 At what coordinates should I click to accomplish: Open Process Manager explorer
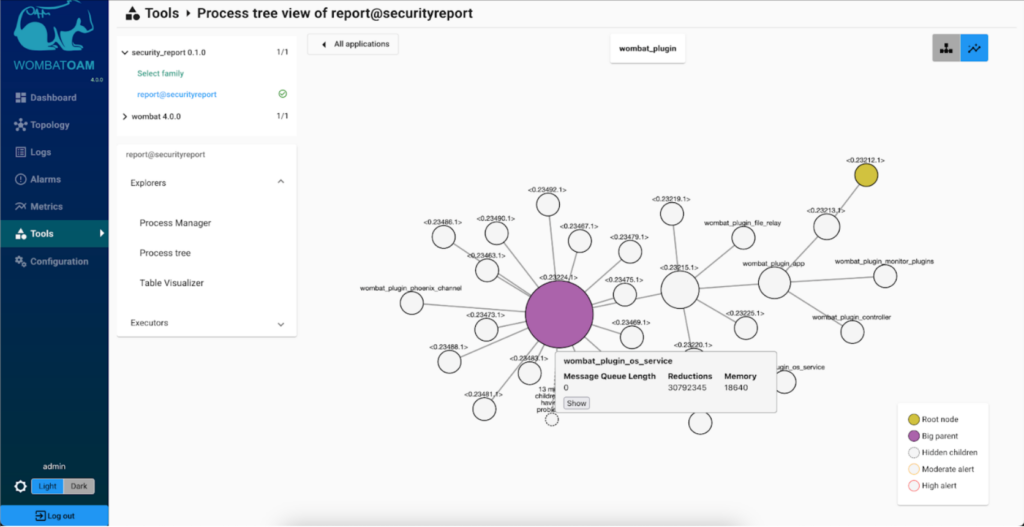(175, 223)
